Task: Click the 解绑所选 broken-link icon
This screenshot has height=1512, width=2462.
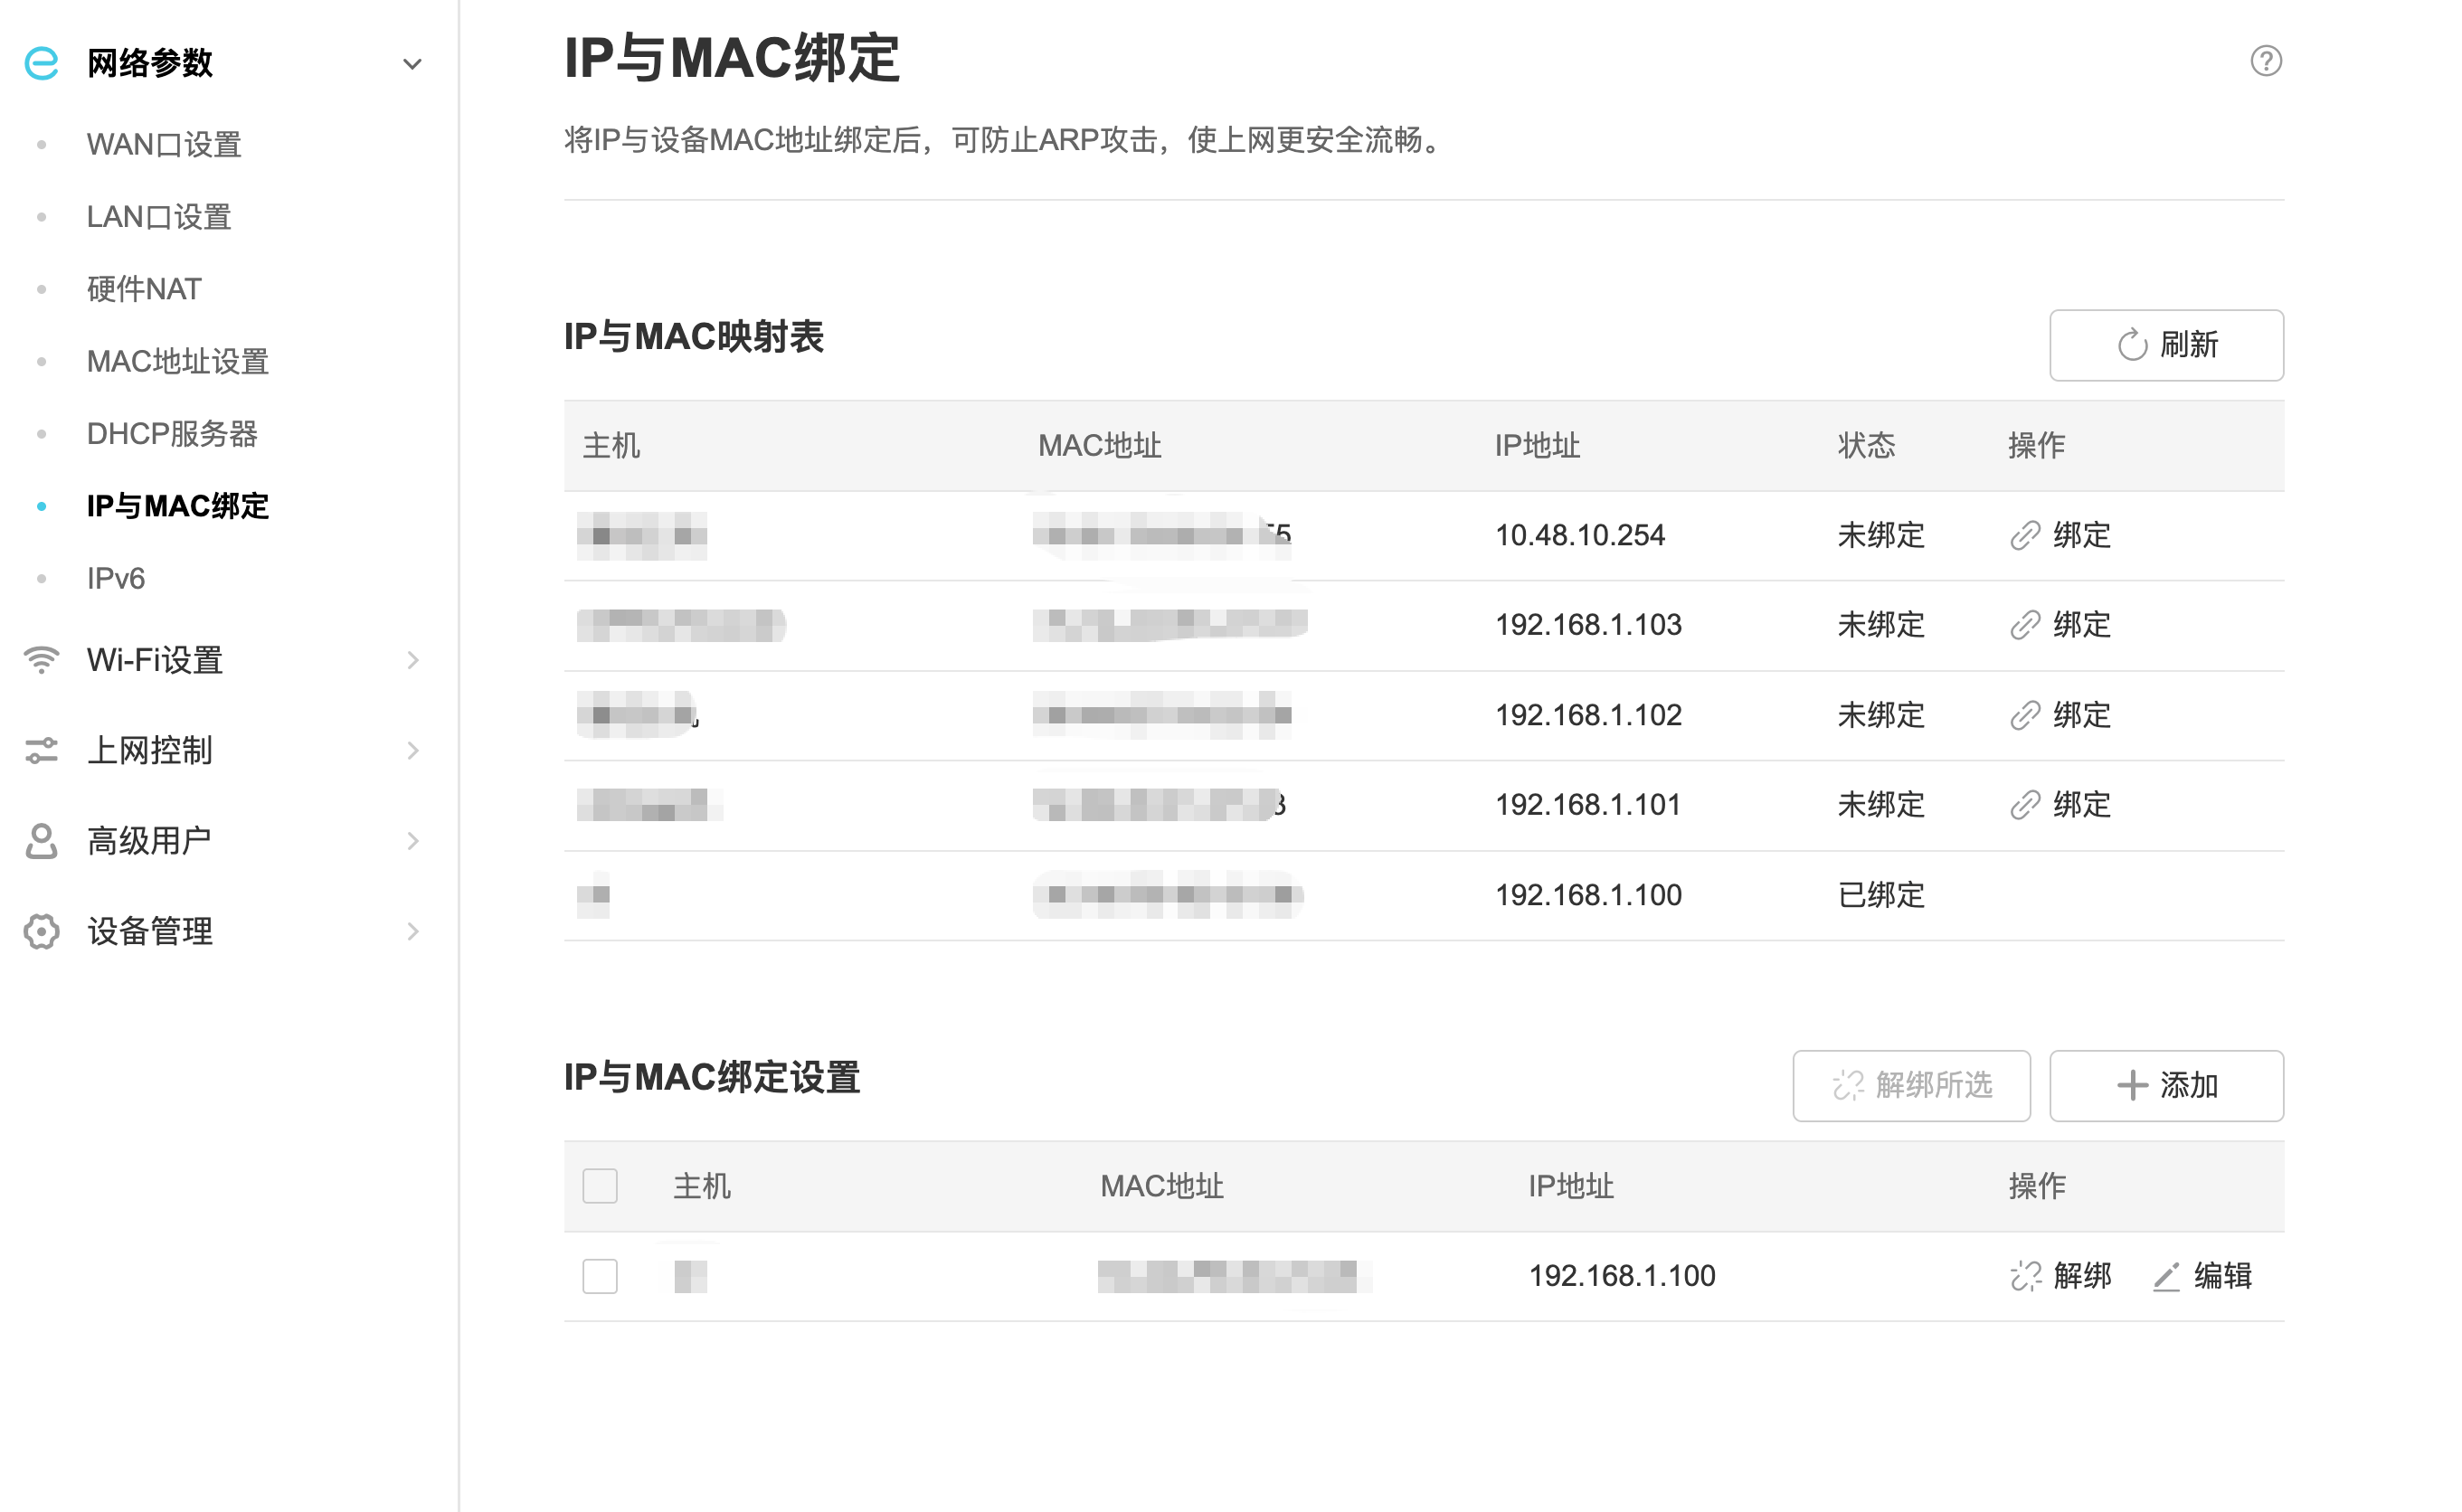Action: [1848, 1086]
